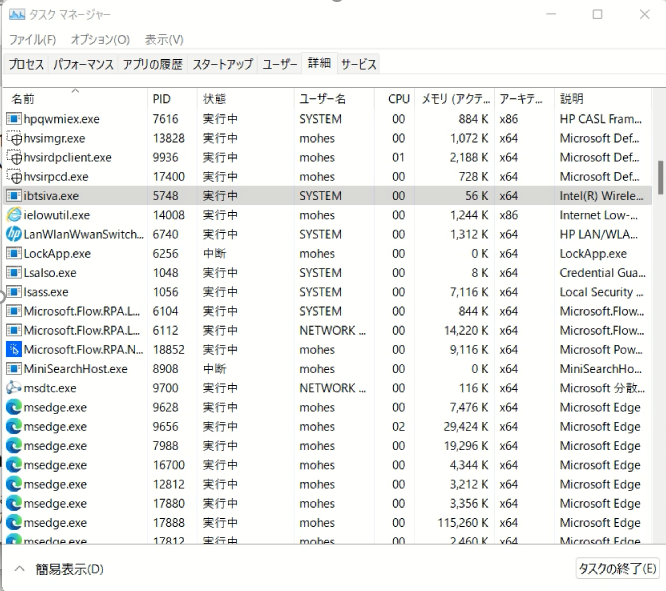Click the LockApp.exe process icon
This screenshot has width=666, height=591.
[x=14, y=254]
